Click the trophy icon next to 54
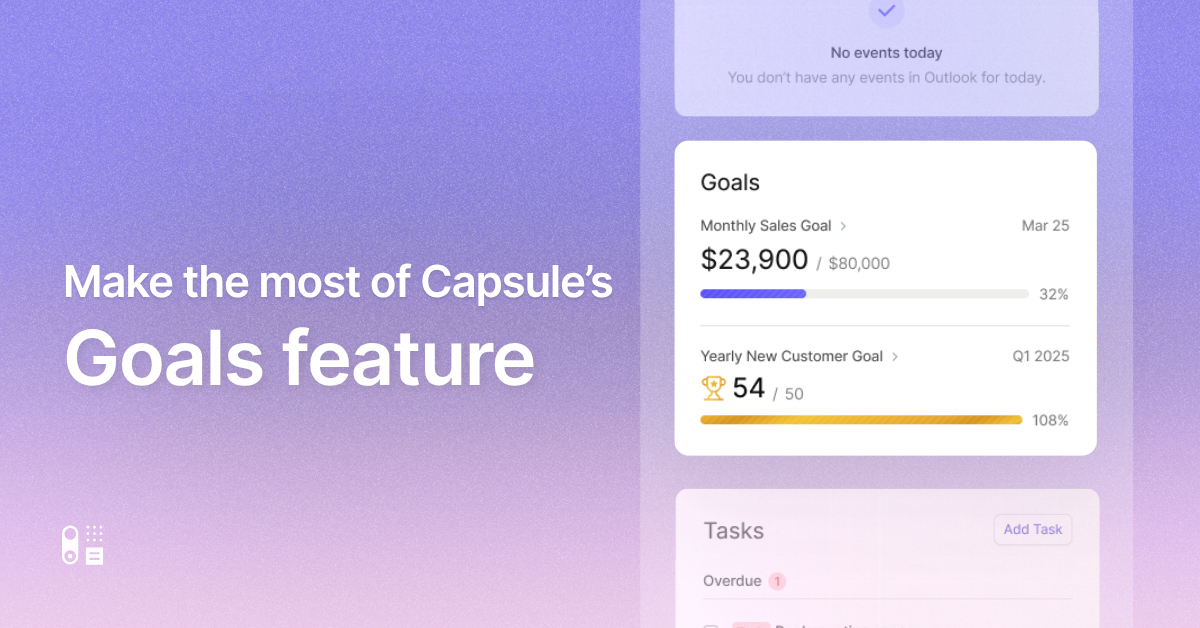The image size is (1200, 628). [712, 388]
